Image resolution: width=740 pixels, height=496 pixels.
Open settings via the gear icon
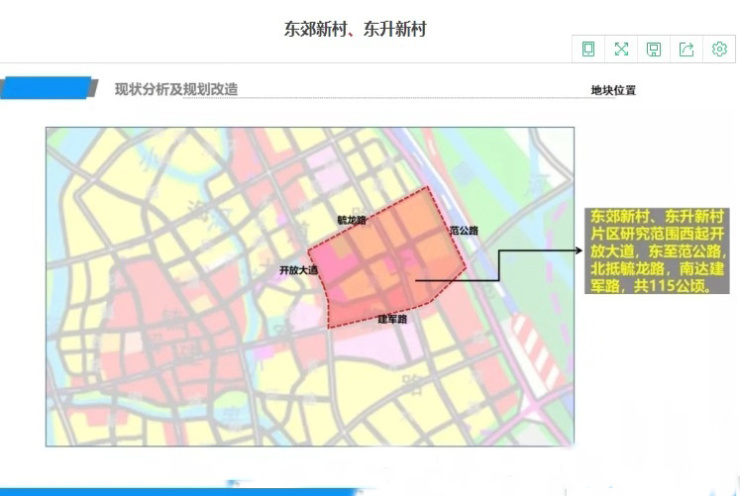[719, 49]
